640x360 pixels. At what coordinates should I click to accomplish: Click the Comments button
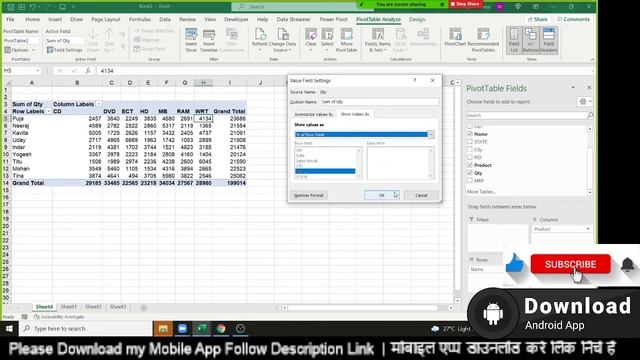point(573,19)
